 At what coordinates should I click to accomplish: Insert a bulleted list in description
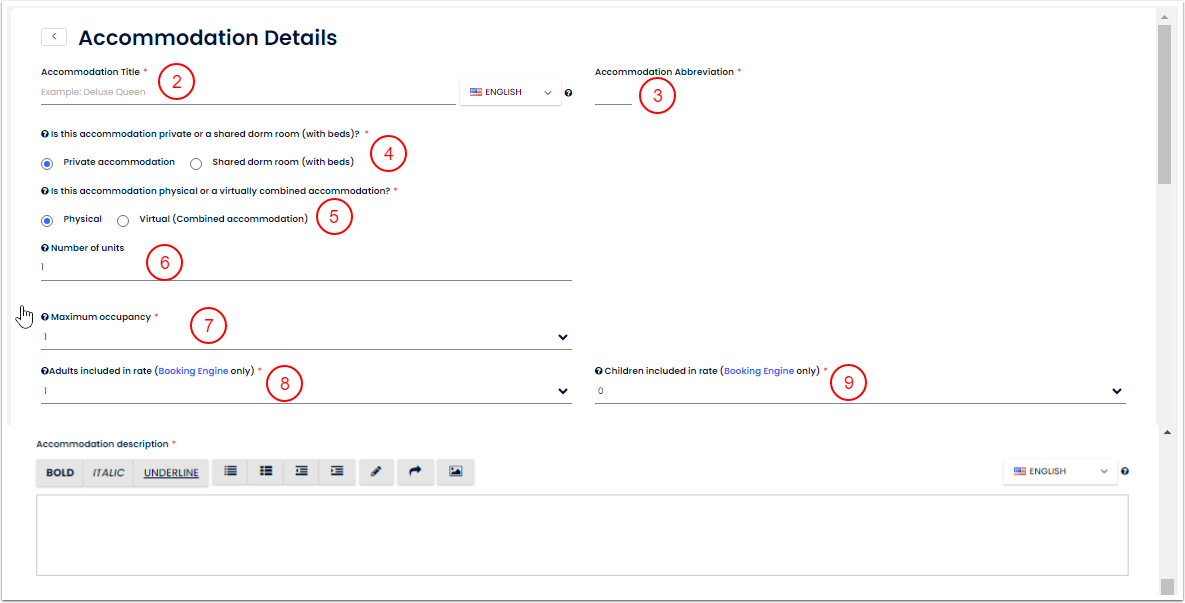coord(231,471)
